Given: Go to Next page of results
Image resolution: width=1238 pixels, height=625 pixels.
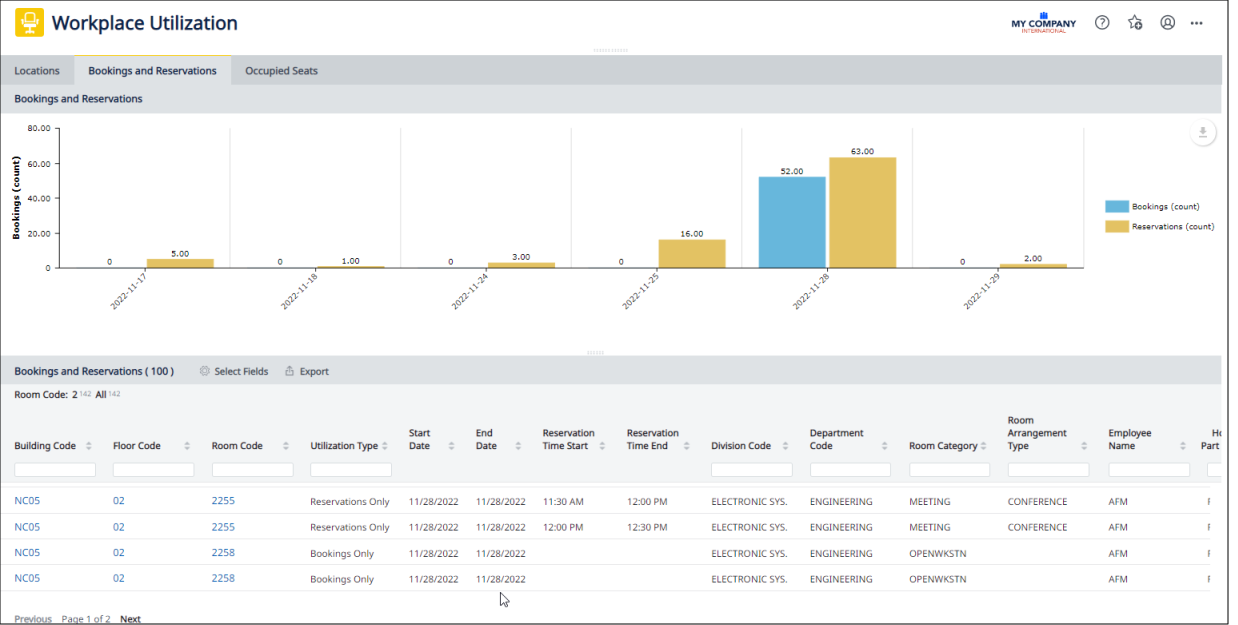Looking at the screenshot, I should [x=130, y=619].
